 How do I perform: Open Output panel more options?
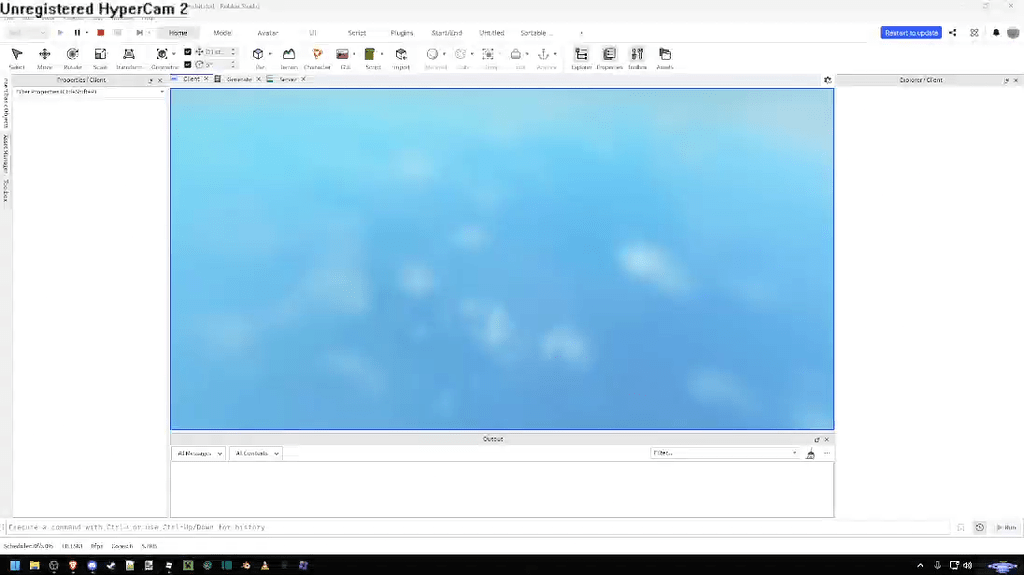827,453
